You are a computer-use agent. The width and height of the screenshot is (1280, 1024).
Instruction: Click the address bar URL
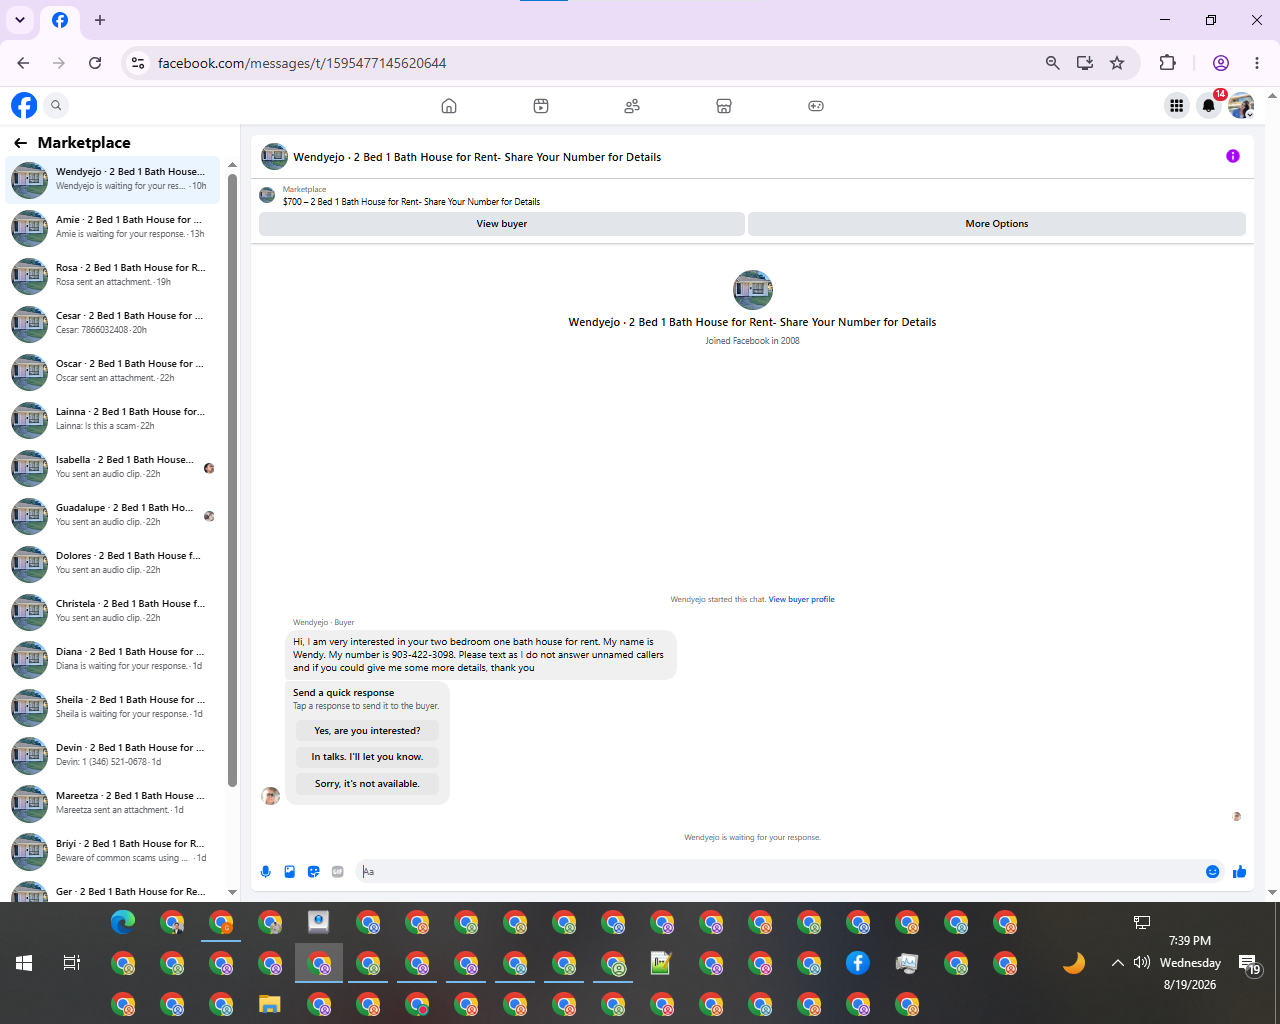coord(302,63)
